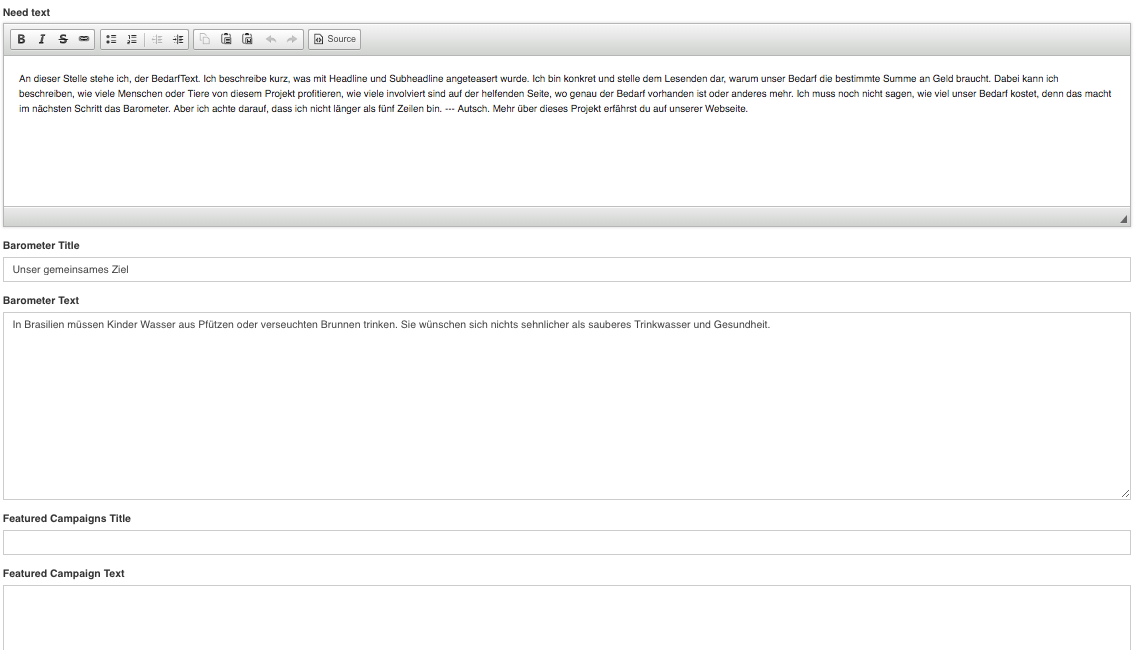This screenshot has height=650, width=1135.
Task: Click the increase indent icon
Action: click(178, 39)
